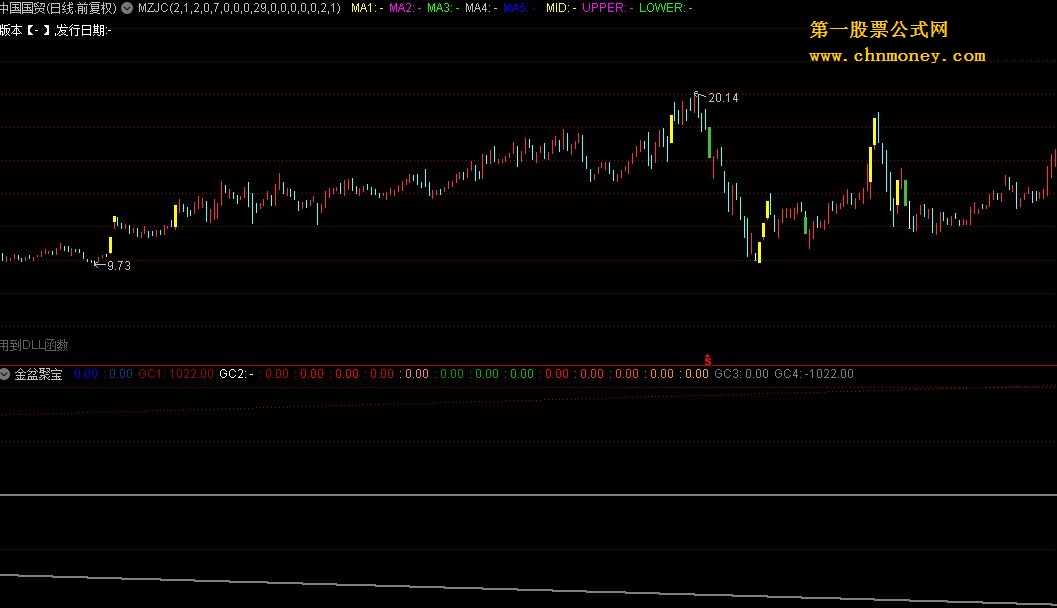Click the 版本 发行日期 info line
This screenshot has width=1057, height=608.
click(x=56, y=30)
